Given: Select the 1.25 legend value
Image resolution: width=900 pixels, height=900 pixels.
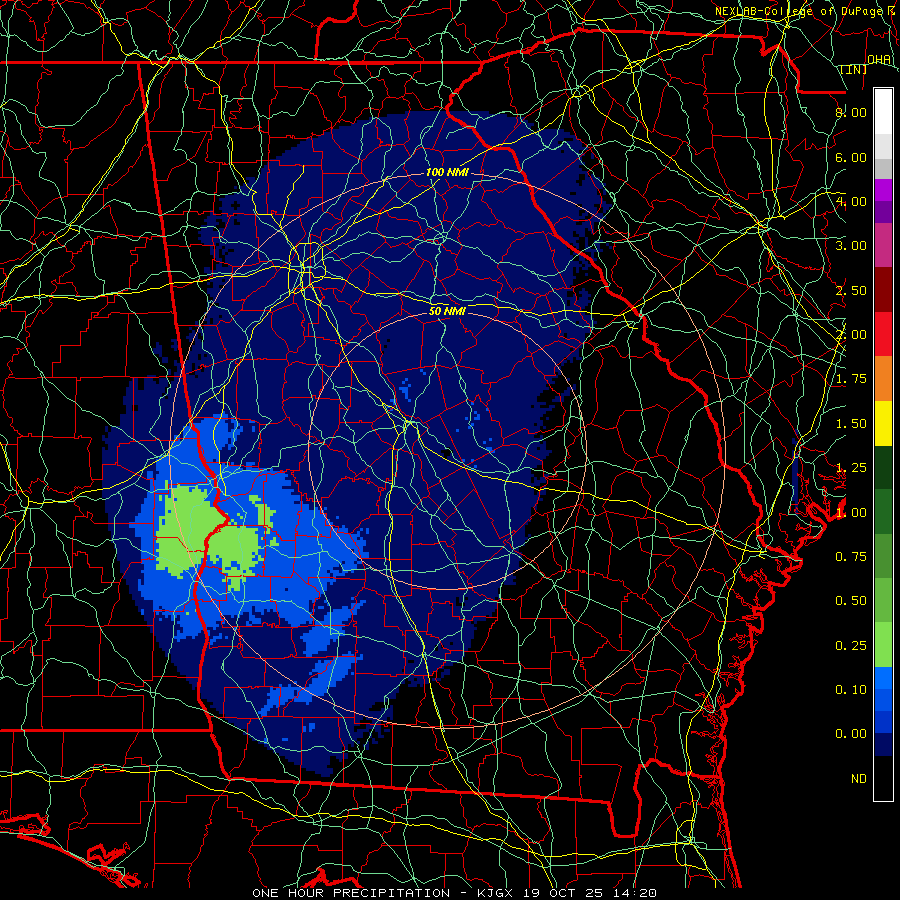Looking at the screenshot, I should coord(851,468).
